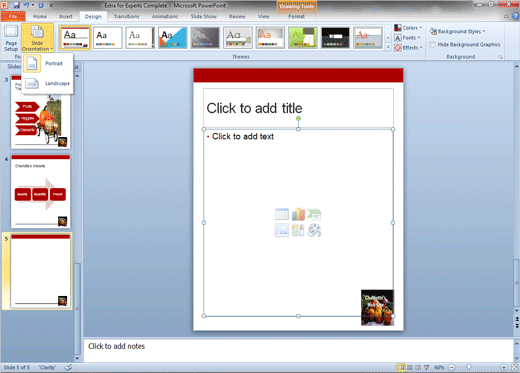Viewport: 520px width, 373px height.
Task: Click the Insert Picture from File icon
Action: pos(282,230)
